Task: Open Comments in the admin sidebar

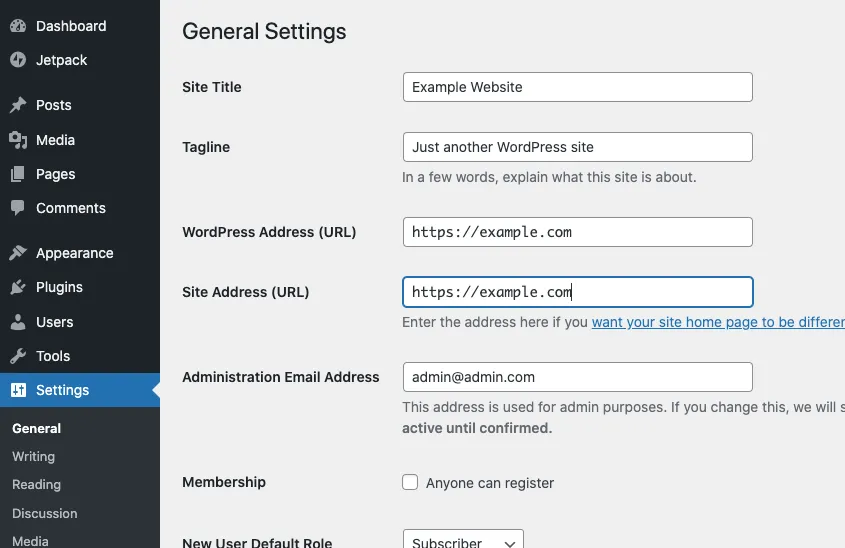Action: [71, 208]
